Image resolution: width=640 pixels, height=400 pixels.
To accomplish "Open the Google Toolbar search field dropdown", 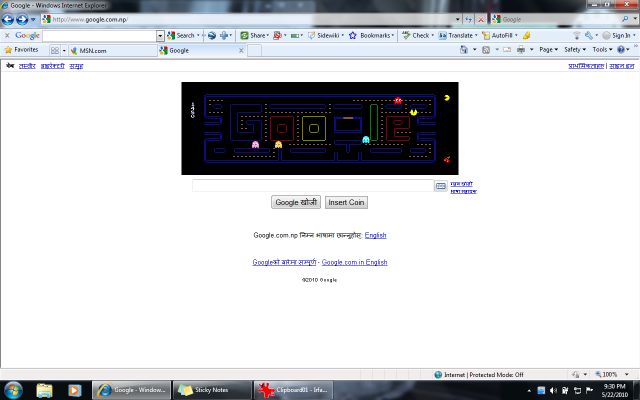I will click(x=160, y=36).
